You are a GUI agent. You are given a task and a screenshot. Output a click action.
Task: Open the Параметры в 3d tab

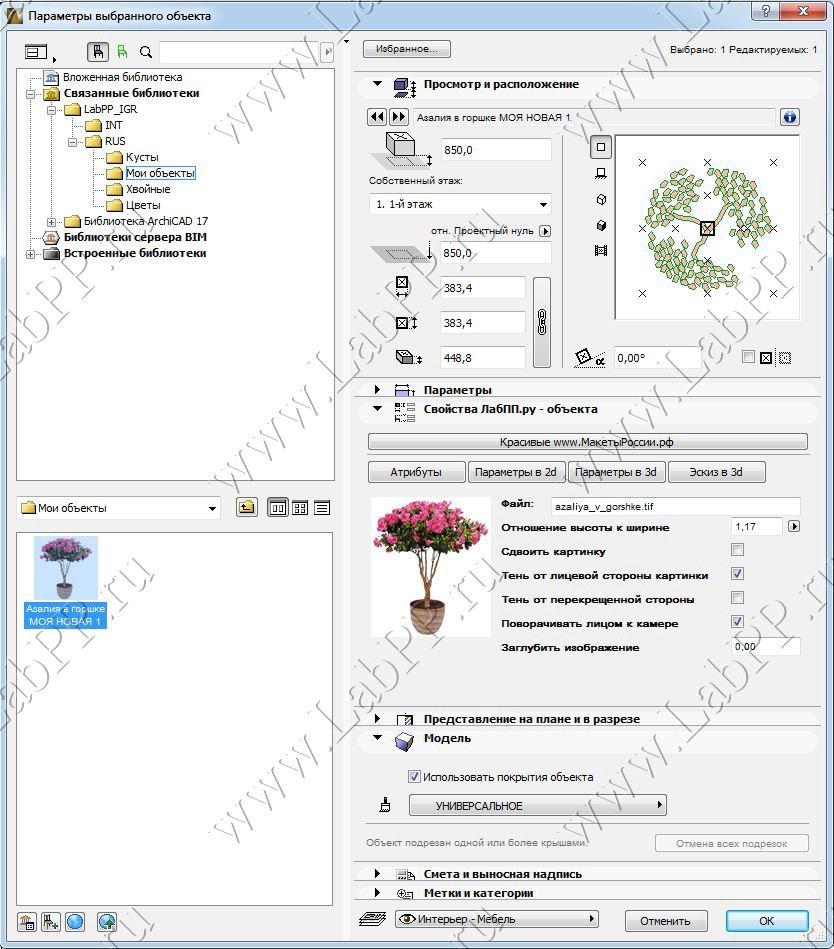tap(616, 472)
